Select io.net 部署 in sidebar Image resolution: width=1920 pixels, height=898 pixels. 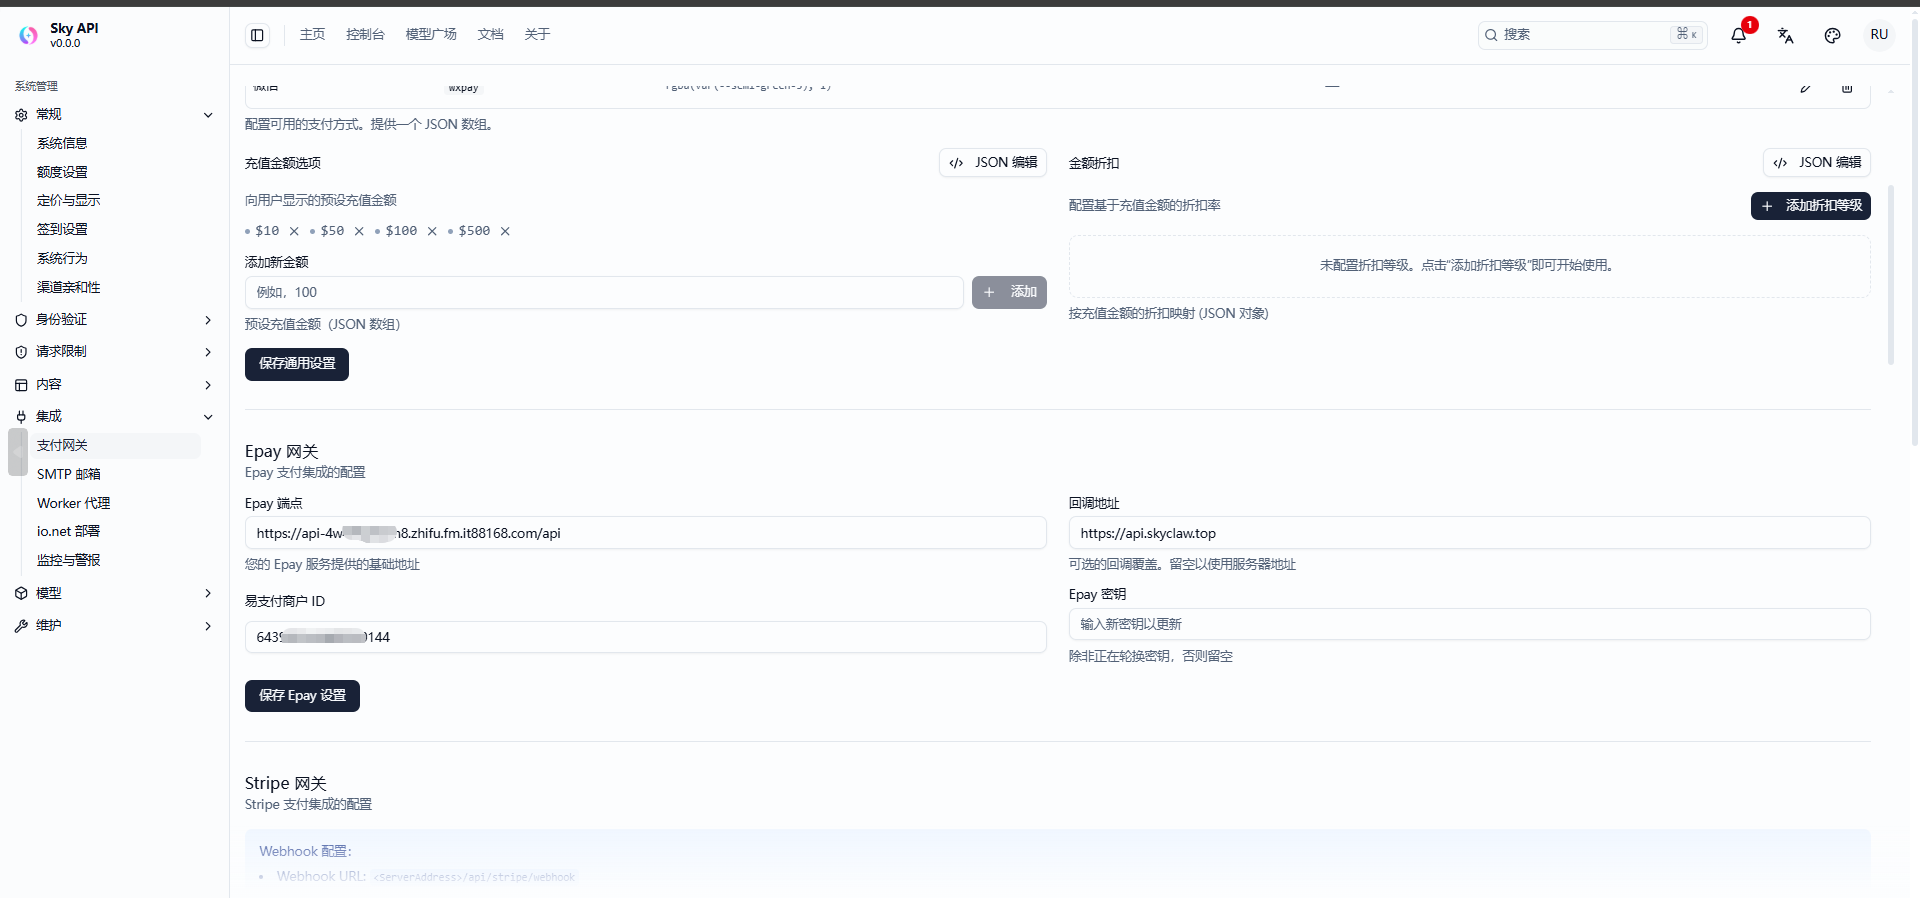click(69, 532)
